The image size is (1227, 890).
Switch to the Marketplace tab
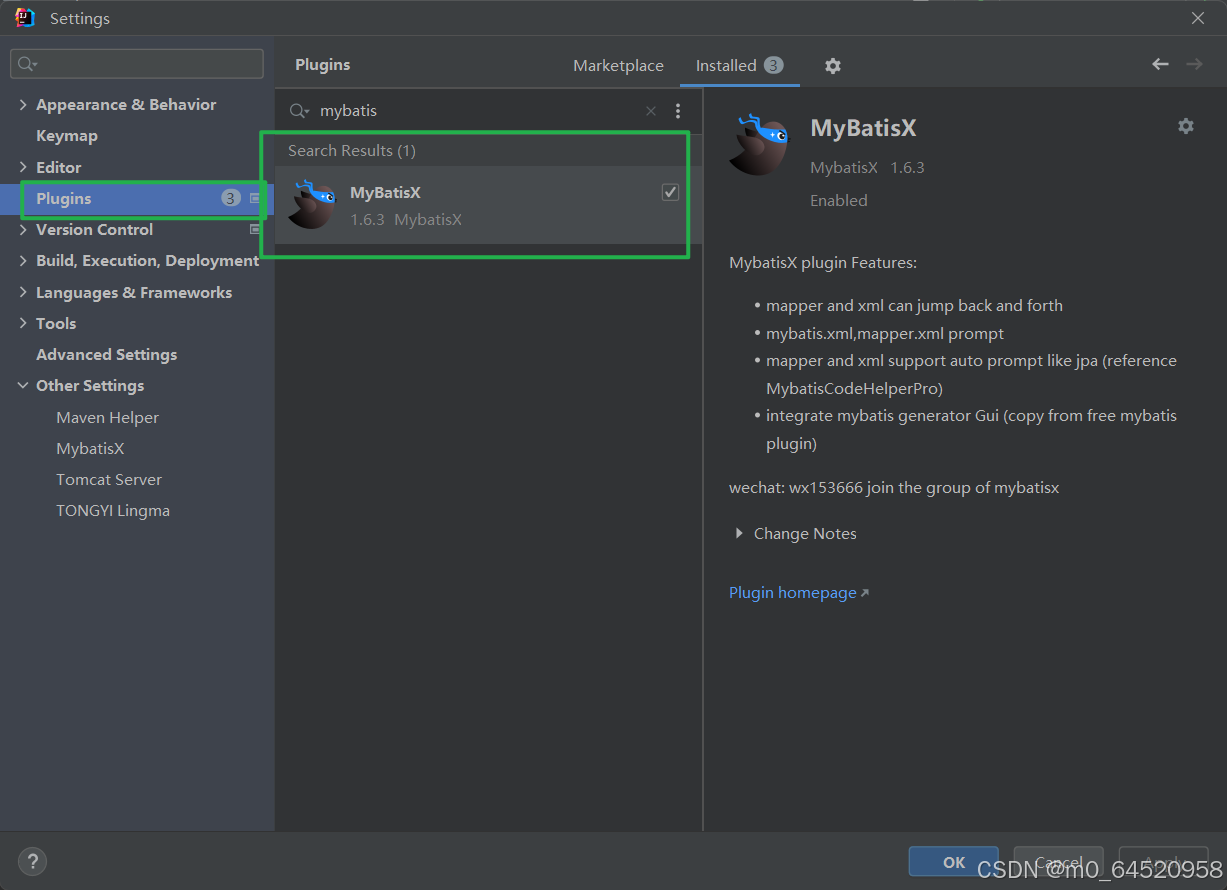tap(618, 66)
